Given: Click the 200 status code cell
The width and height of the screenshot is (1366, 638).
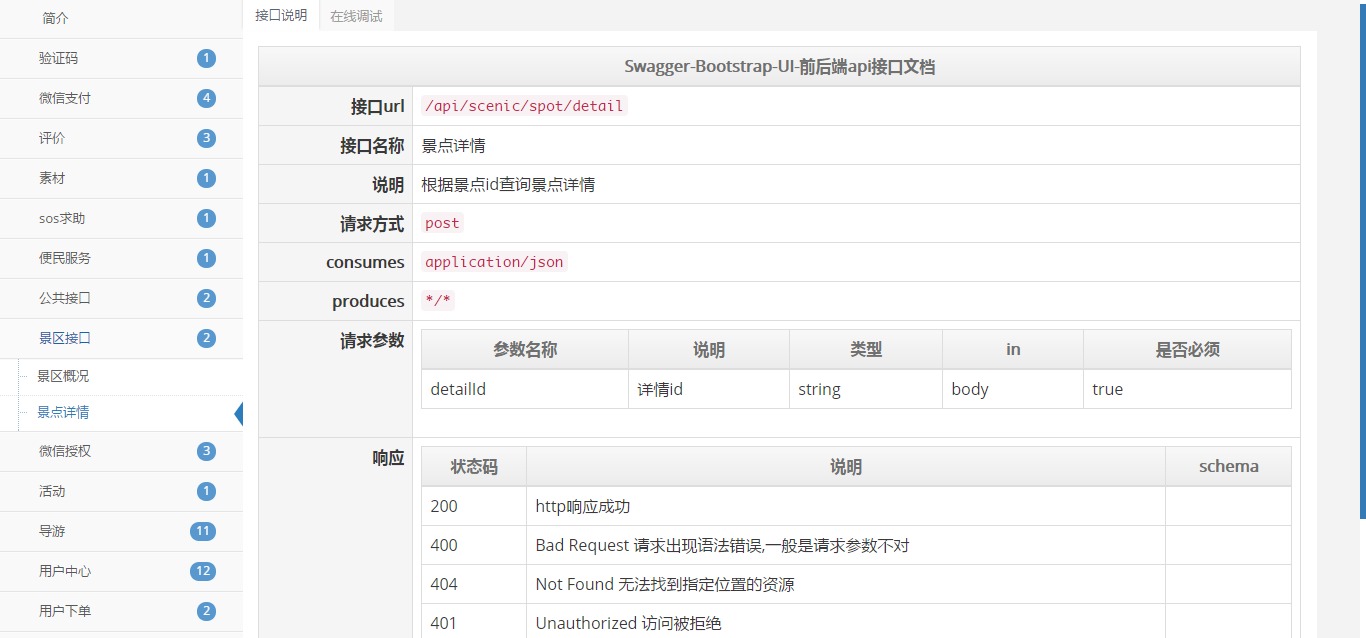Looking at the screenshot, I should pyautogui.click(x=474, y=506).
